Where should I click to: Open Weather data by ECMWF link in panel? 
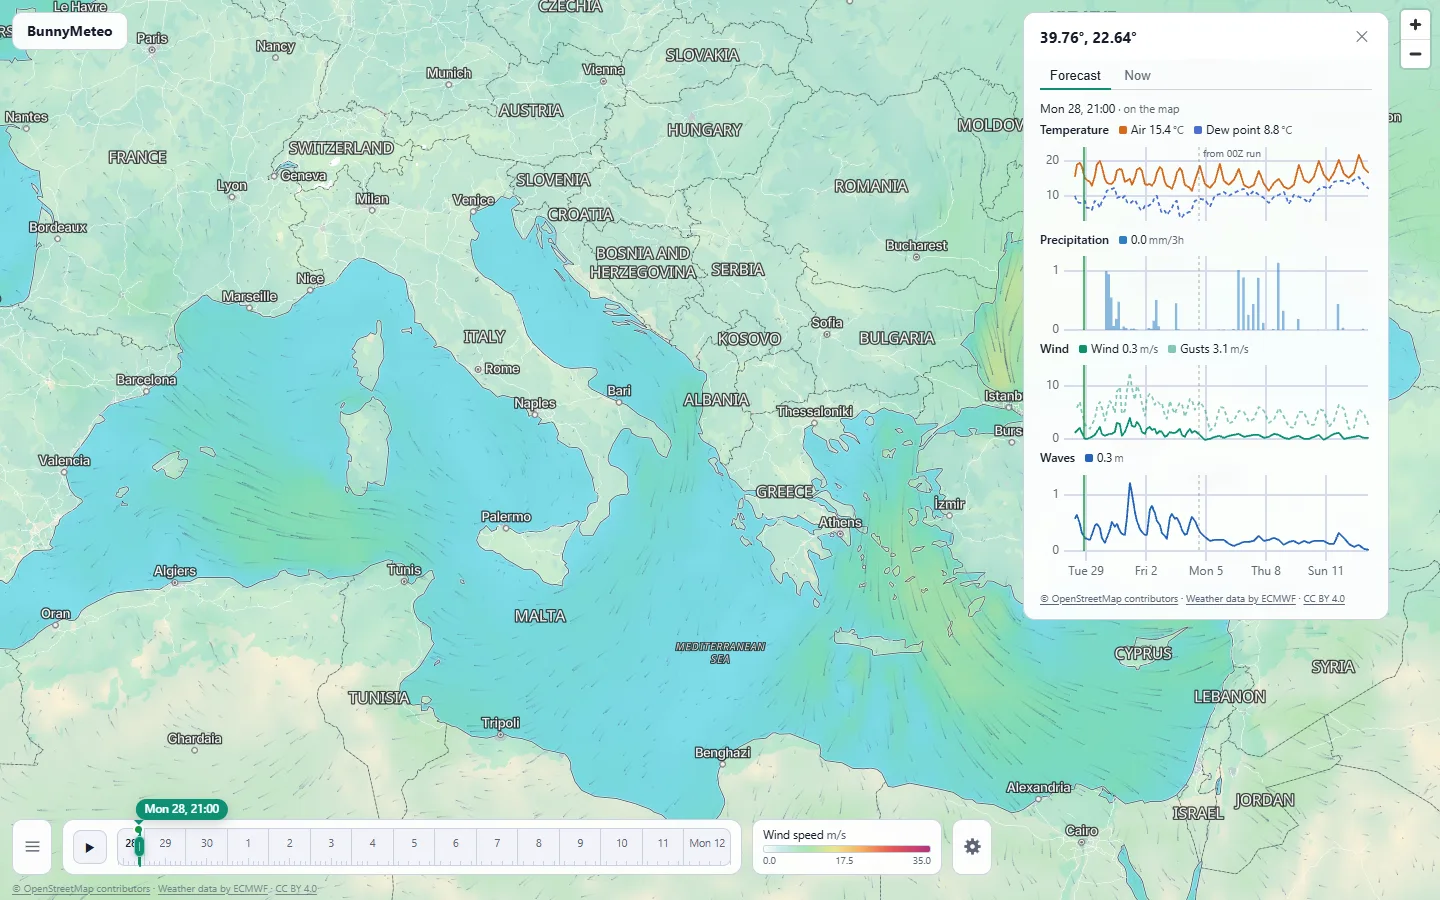[1240, 599]
